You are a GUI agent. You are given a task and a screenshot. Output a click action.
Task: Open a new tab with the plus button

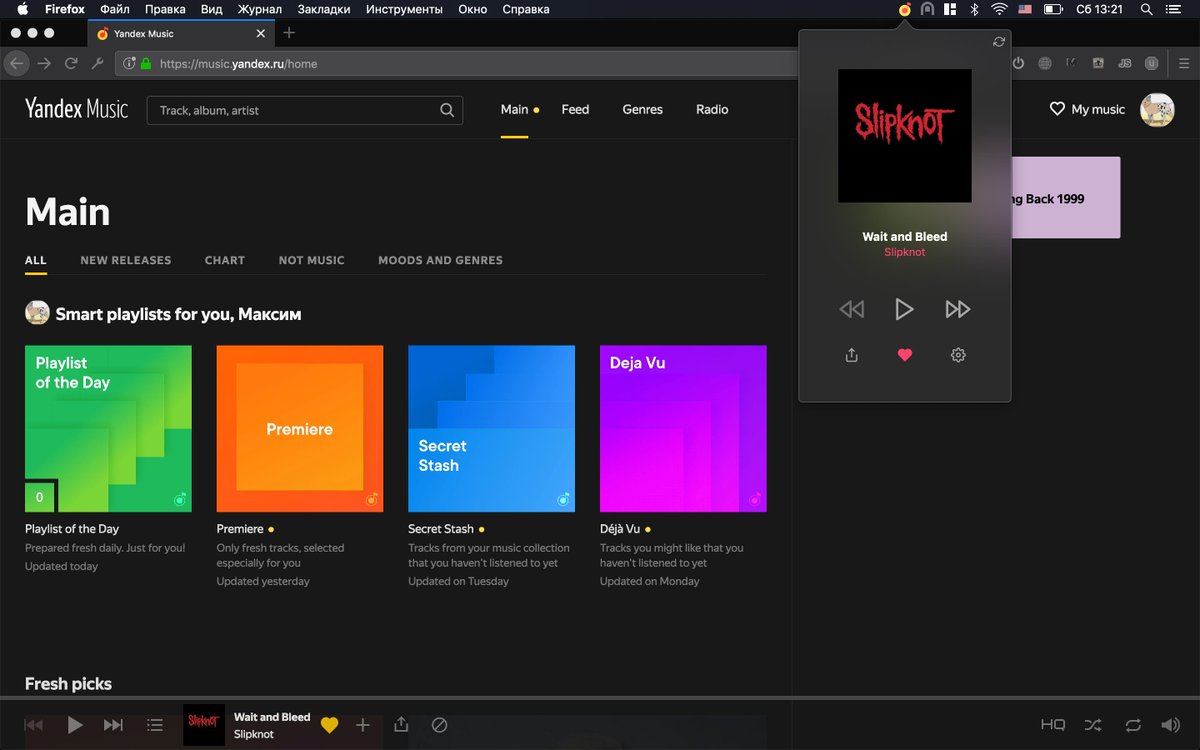tap(289, 33)
